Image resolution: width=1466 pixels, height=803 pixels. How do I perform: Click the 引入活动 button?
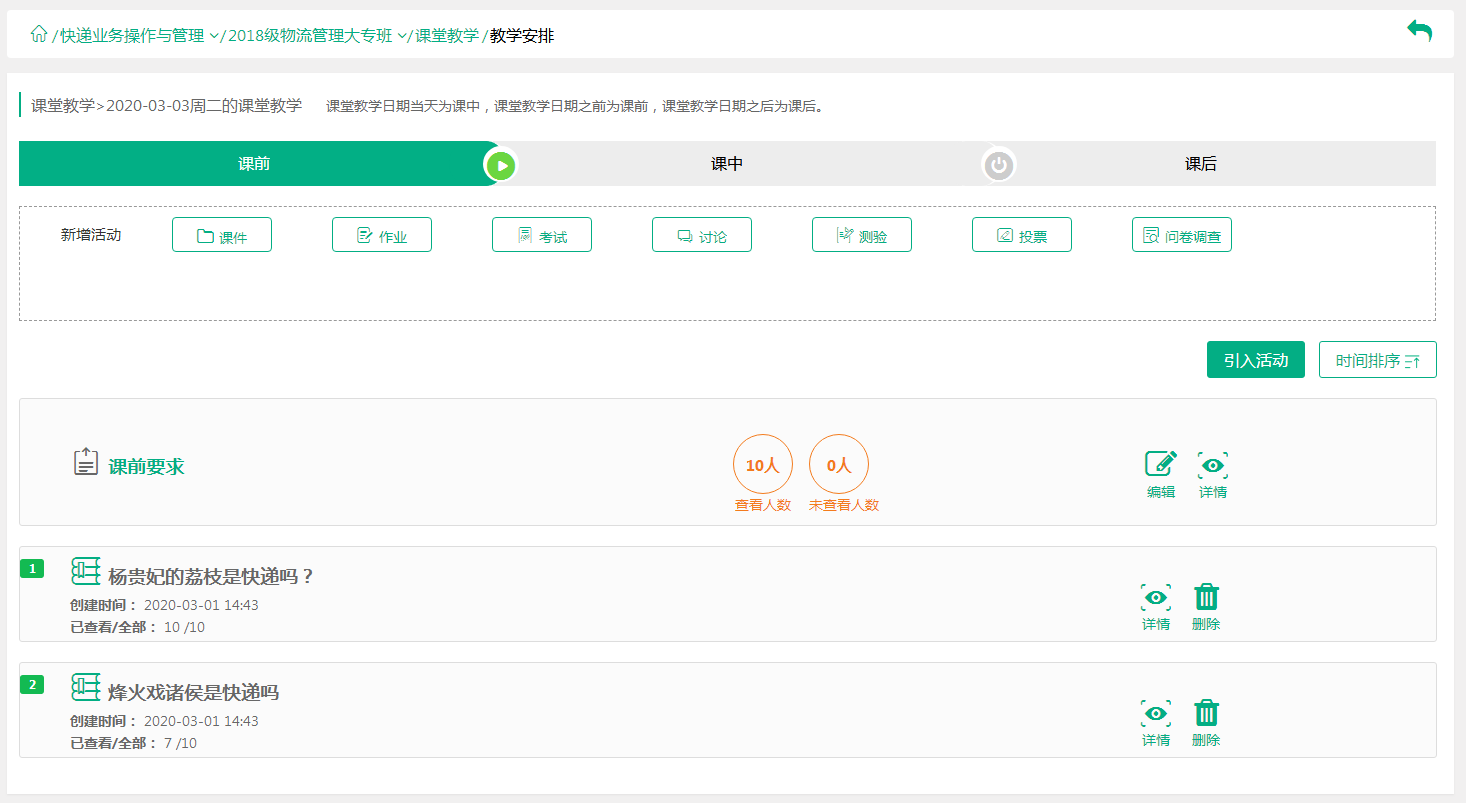(x=1255, y=360)
